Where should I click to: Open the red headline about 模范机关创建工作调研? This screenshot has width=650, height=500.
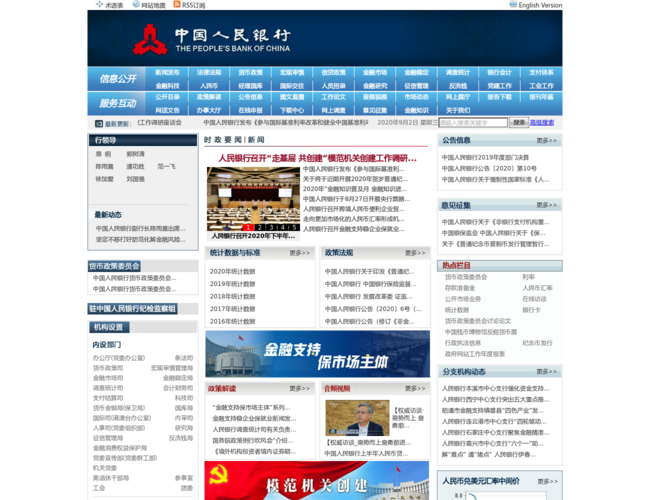(x=318, y=158)
